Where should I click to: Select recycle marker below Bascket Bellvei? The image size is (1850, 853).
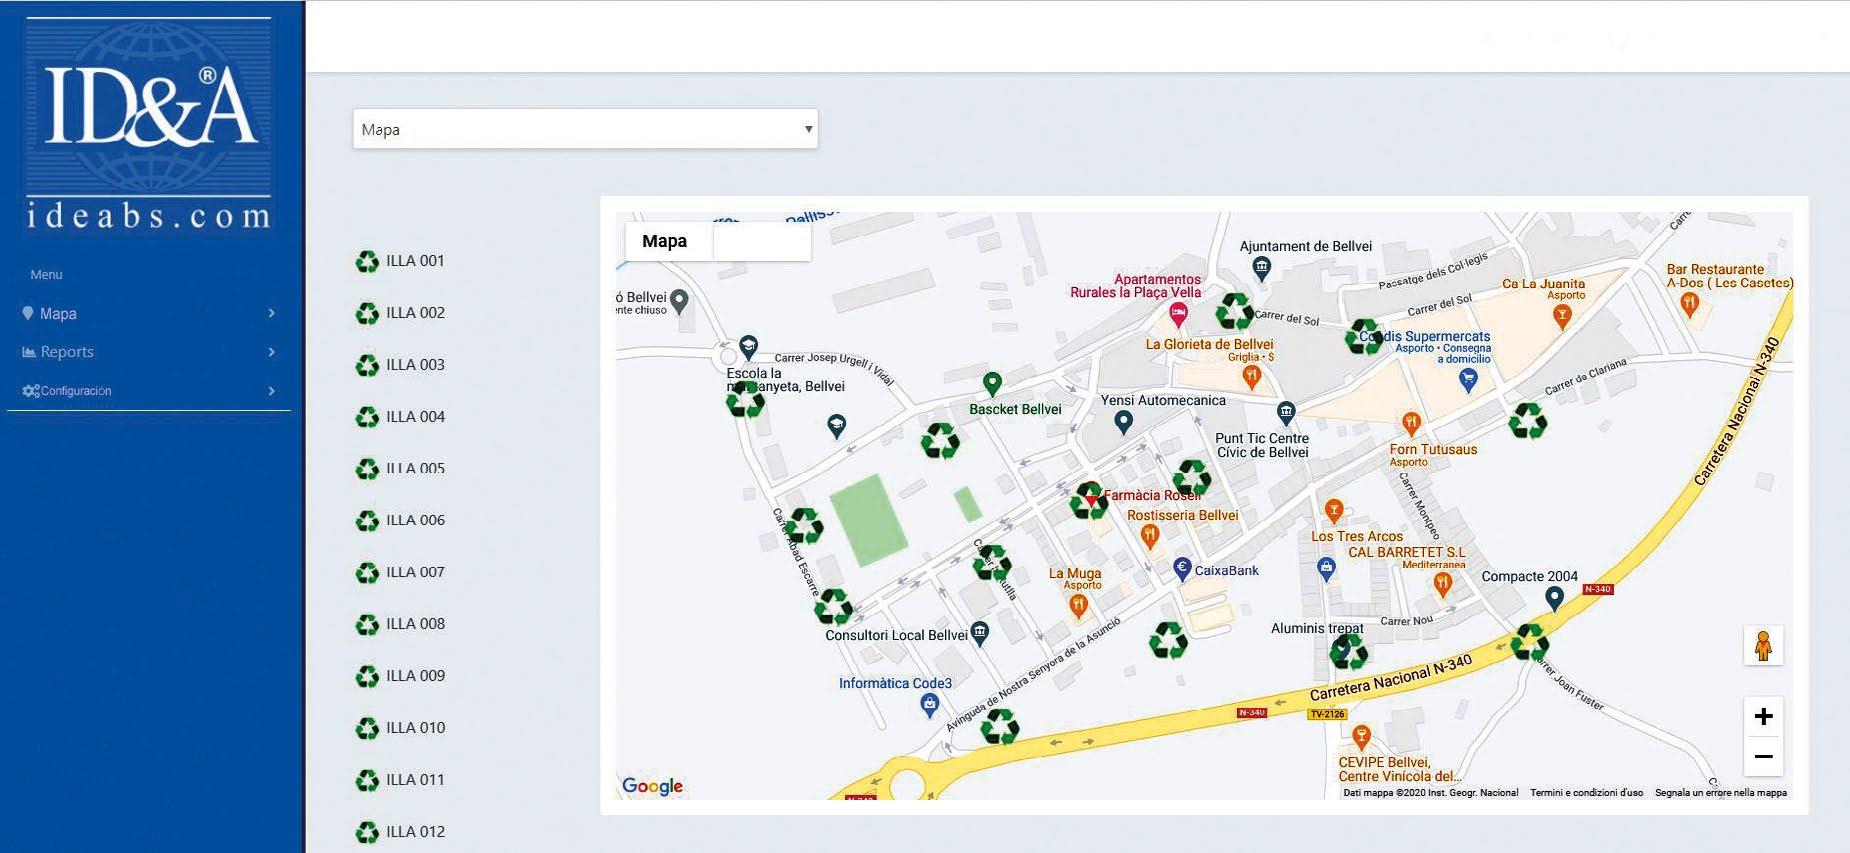click(940, 440)
